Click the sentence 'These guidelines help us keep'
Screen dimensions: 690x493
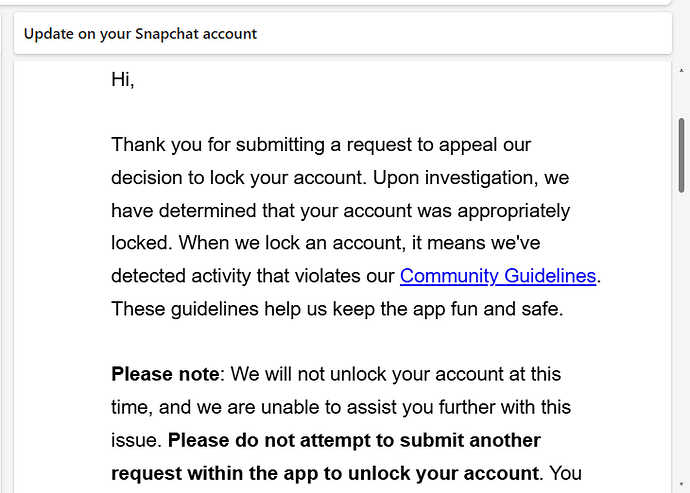coord(337,309)
